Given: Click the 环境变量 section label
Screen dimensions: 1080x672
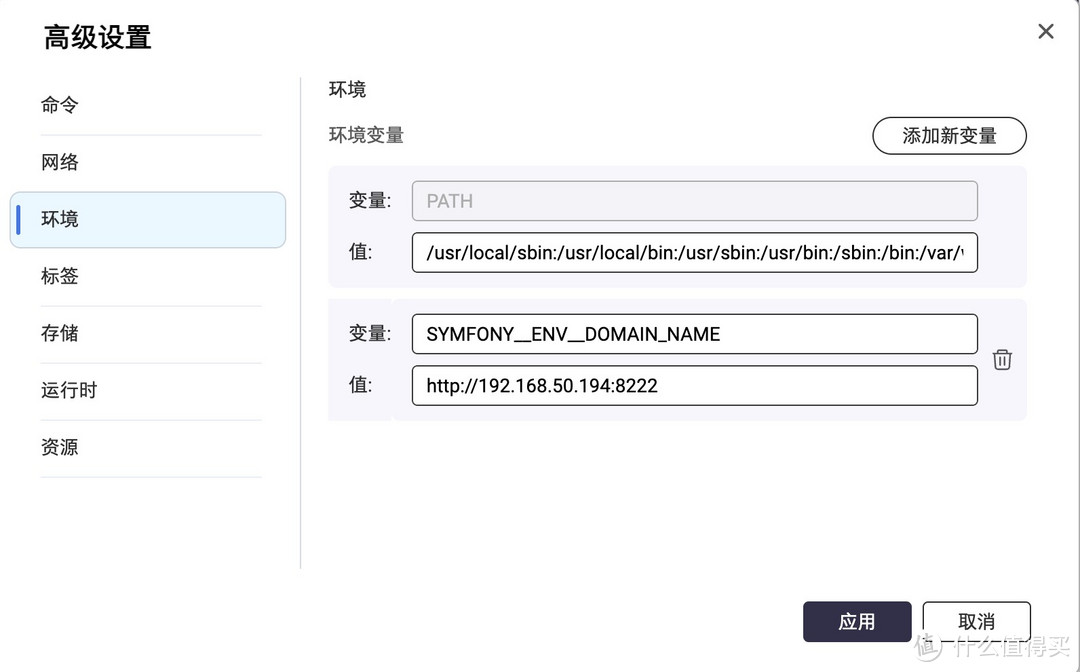Looking at the screenshot, I should coord(366,135).
